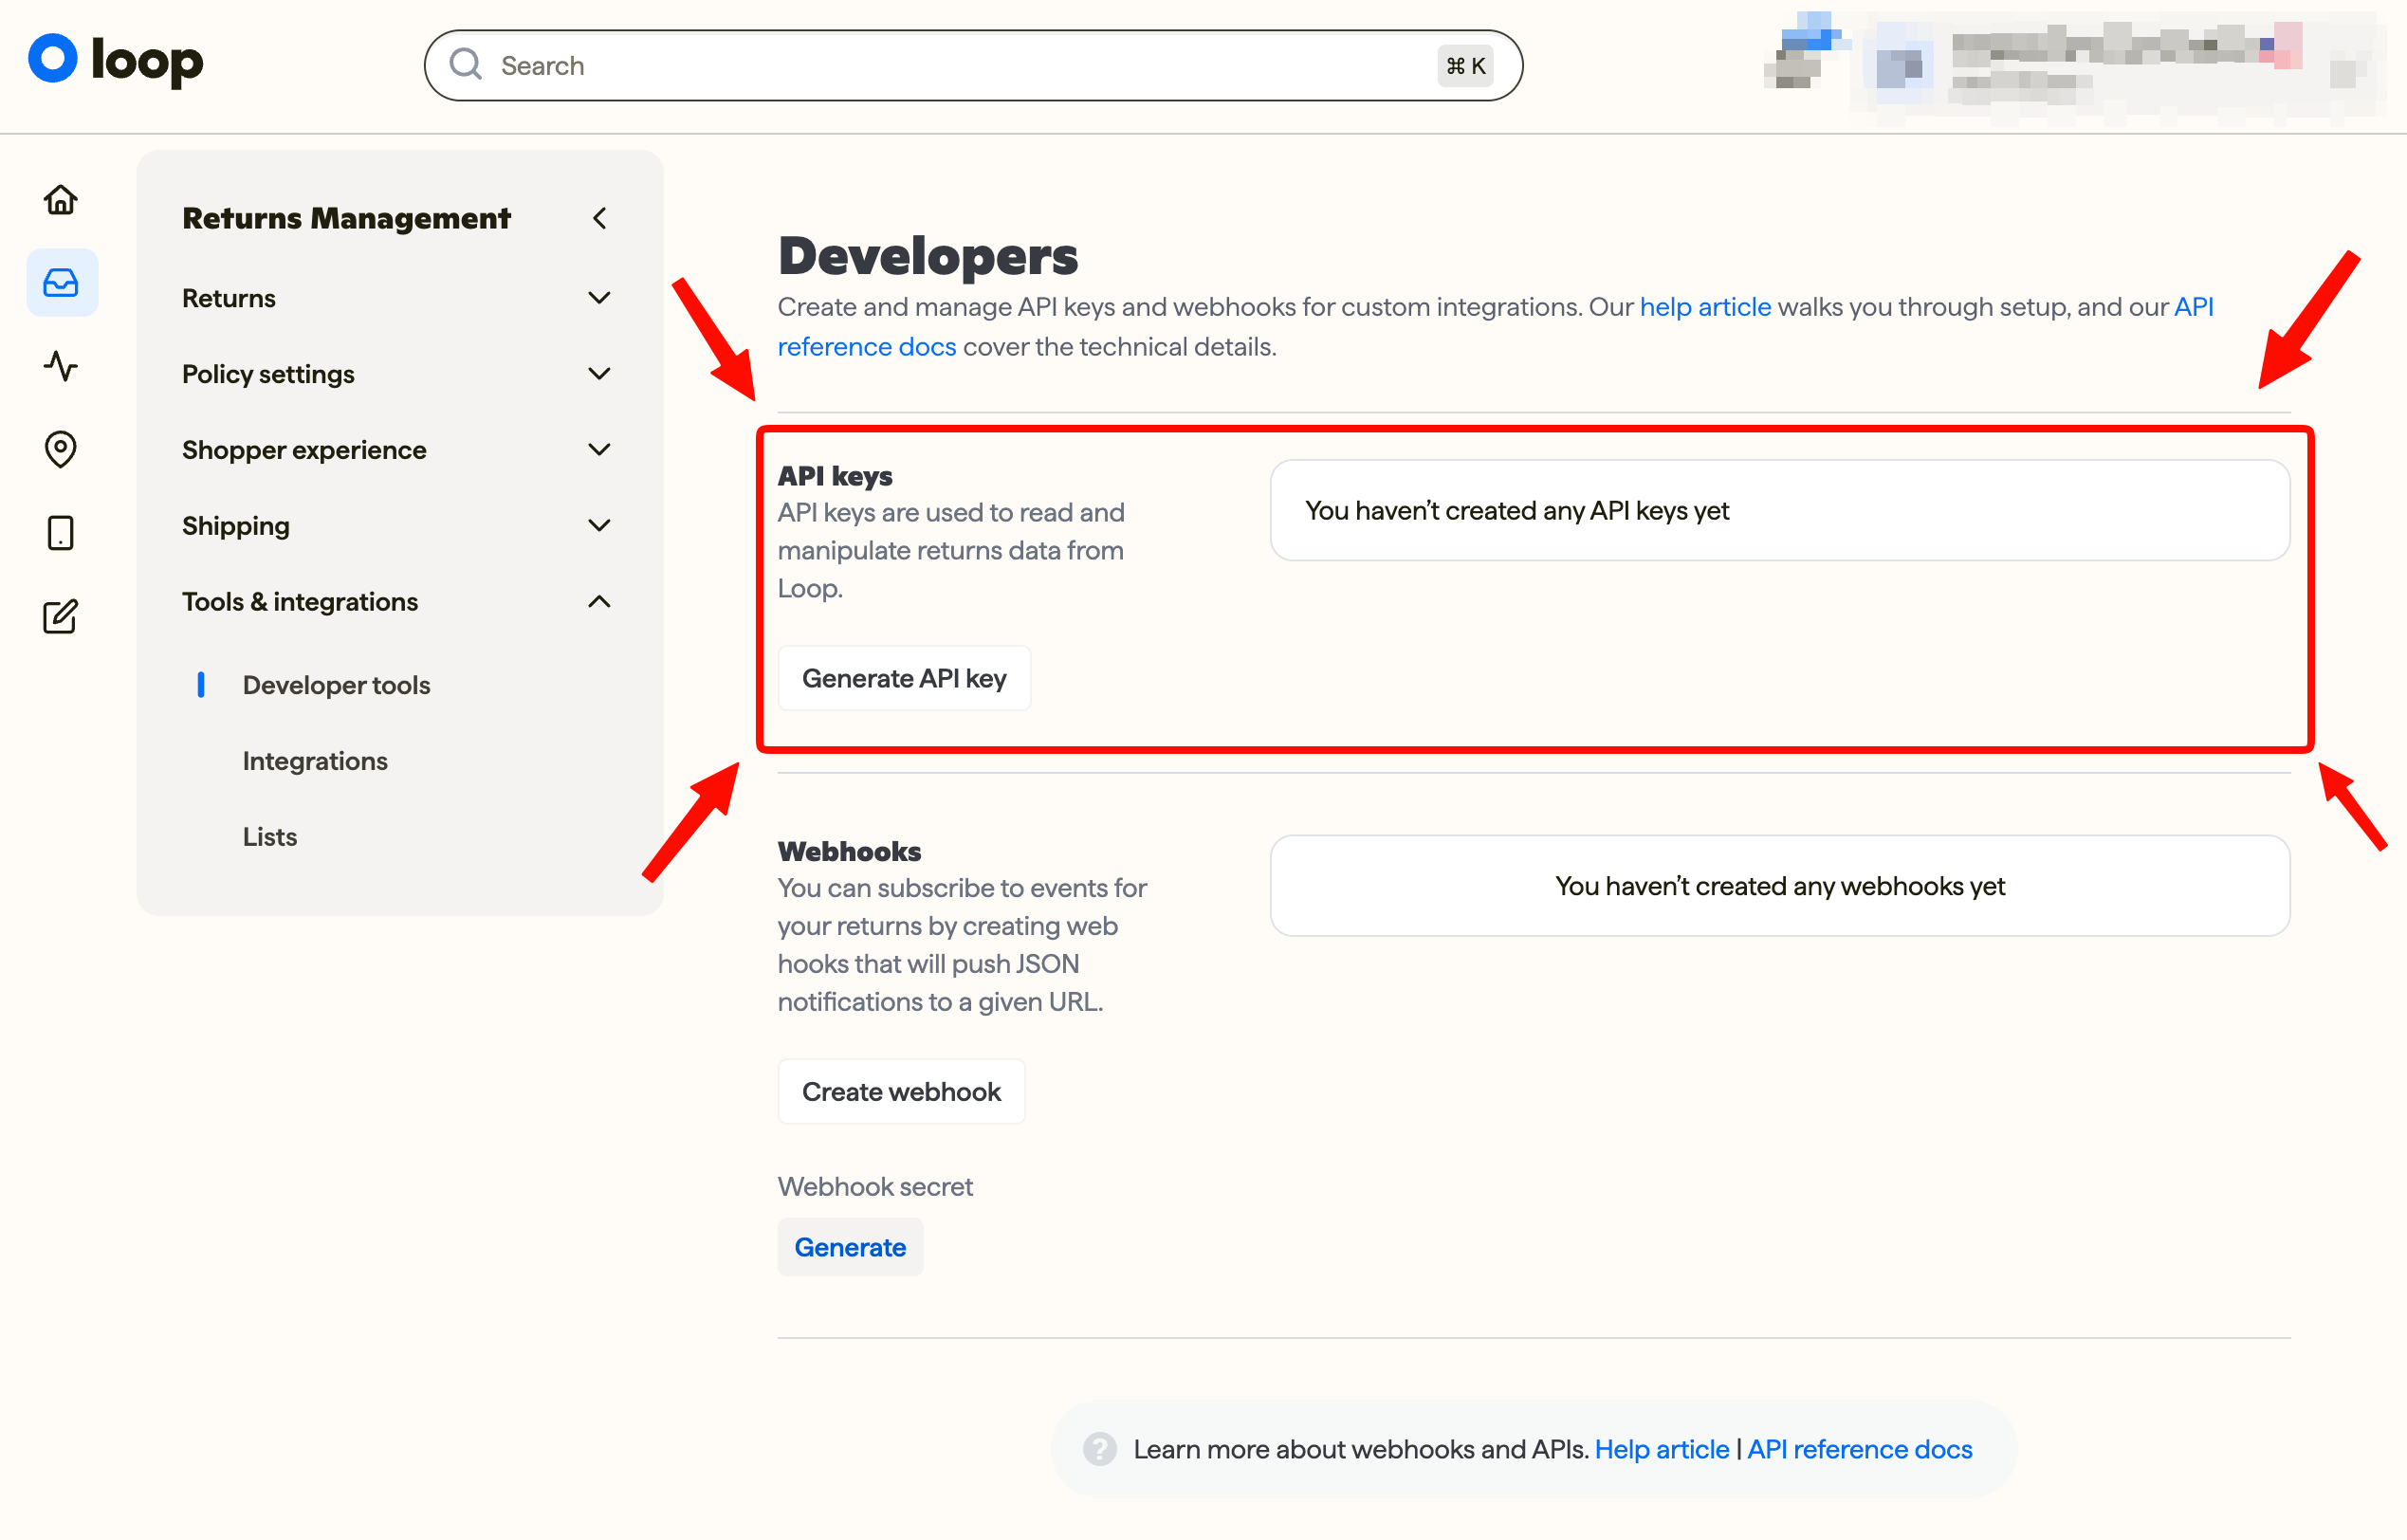Open the help article link in description
Image resolution: width=2407 pixels, height=1540 pixels.
tap(1705, 307)
